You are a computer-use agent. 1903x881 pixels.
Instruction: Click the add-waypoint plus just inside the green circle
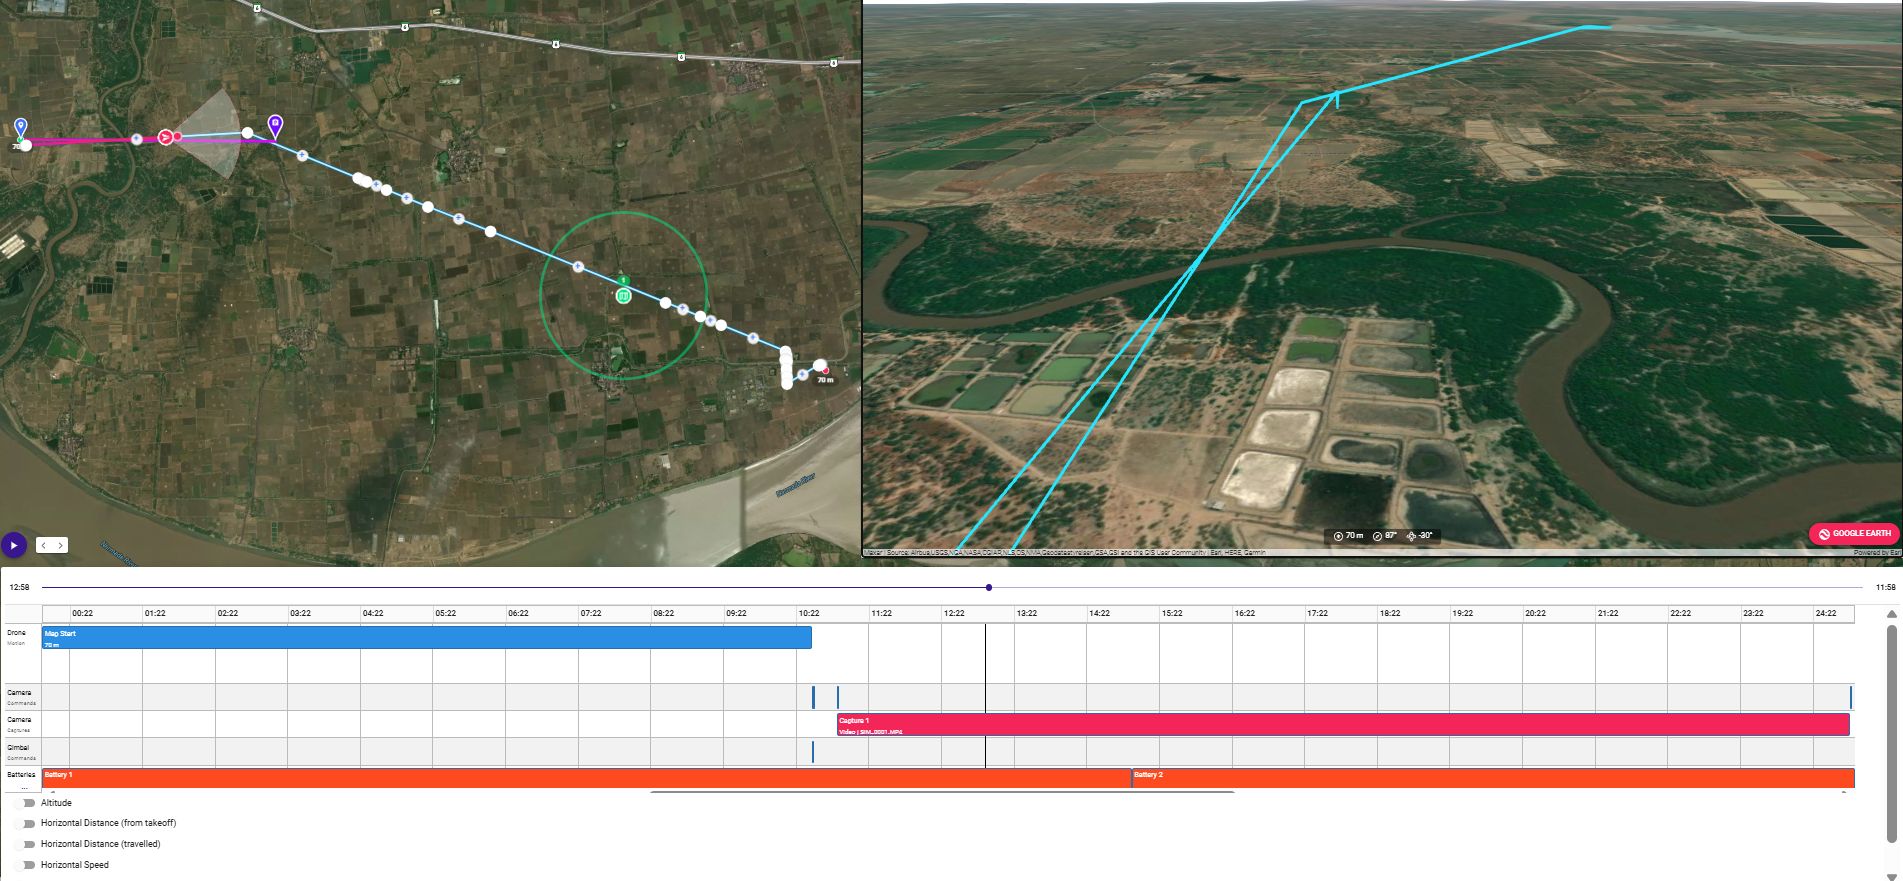[578, 266]
